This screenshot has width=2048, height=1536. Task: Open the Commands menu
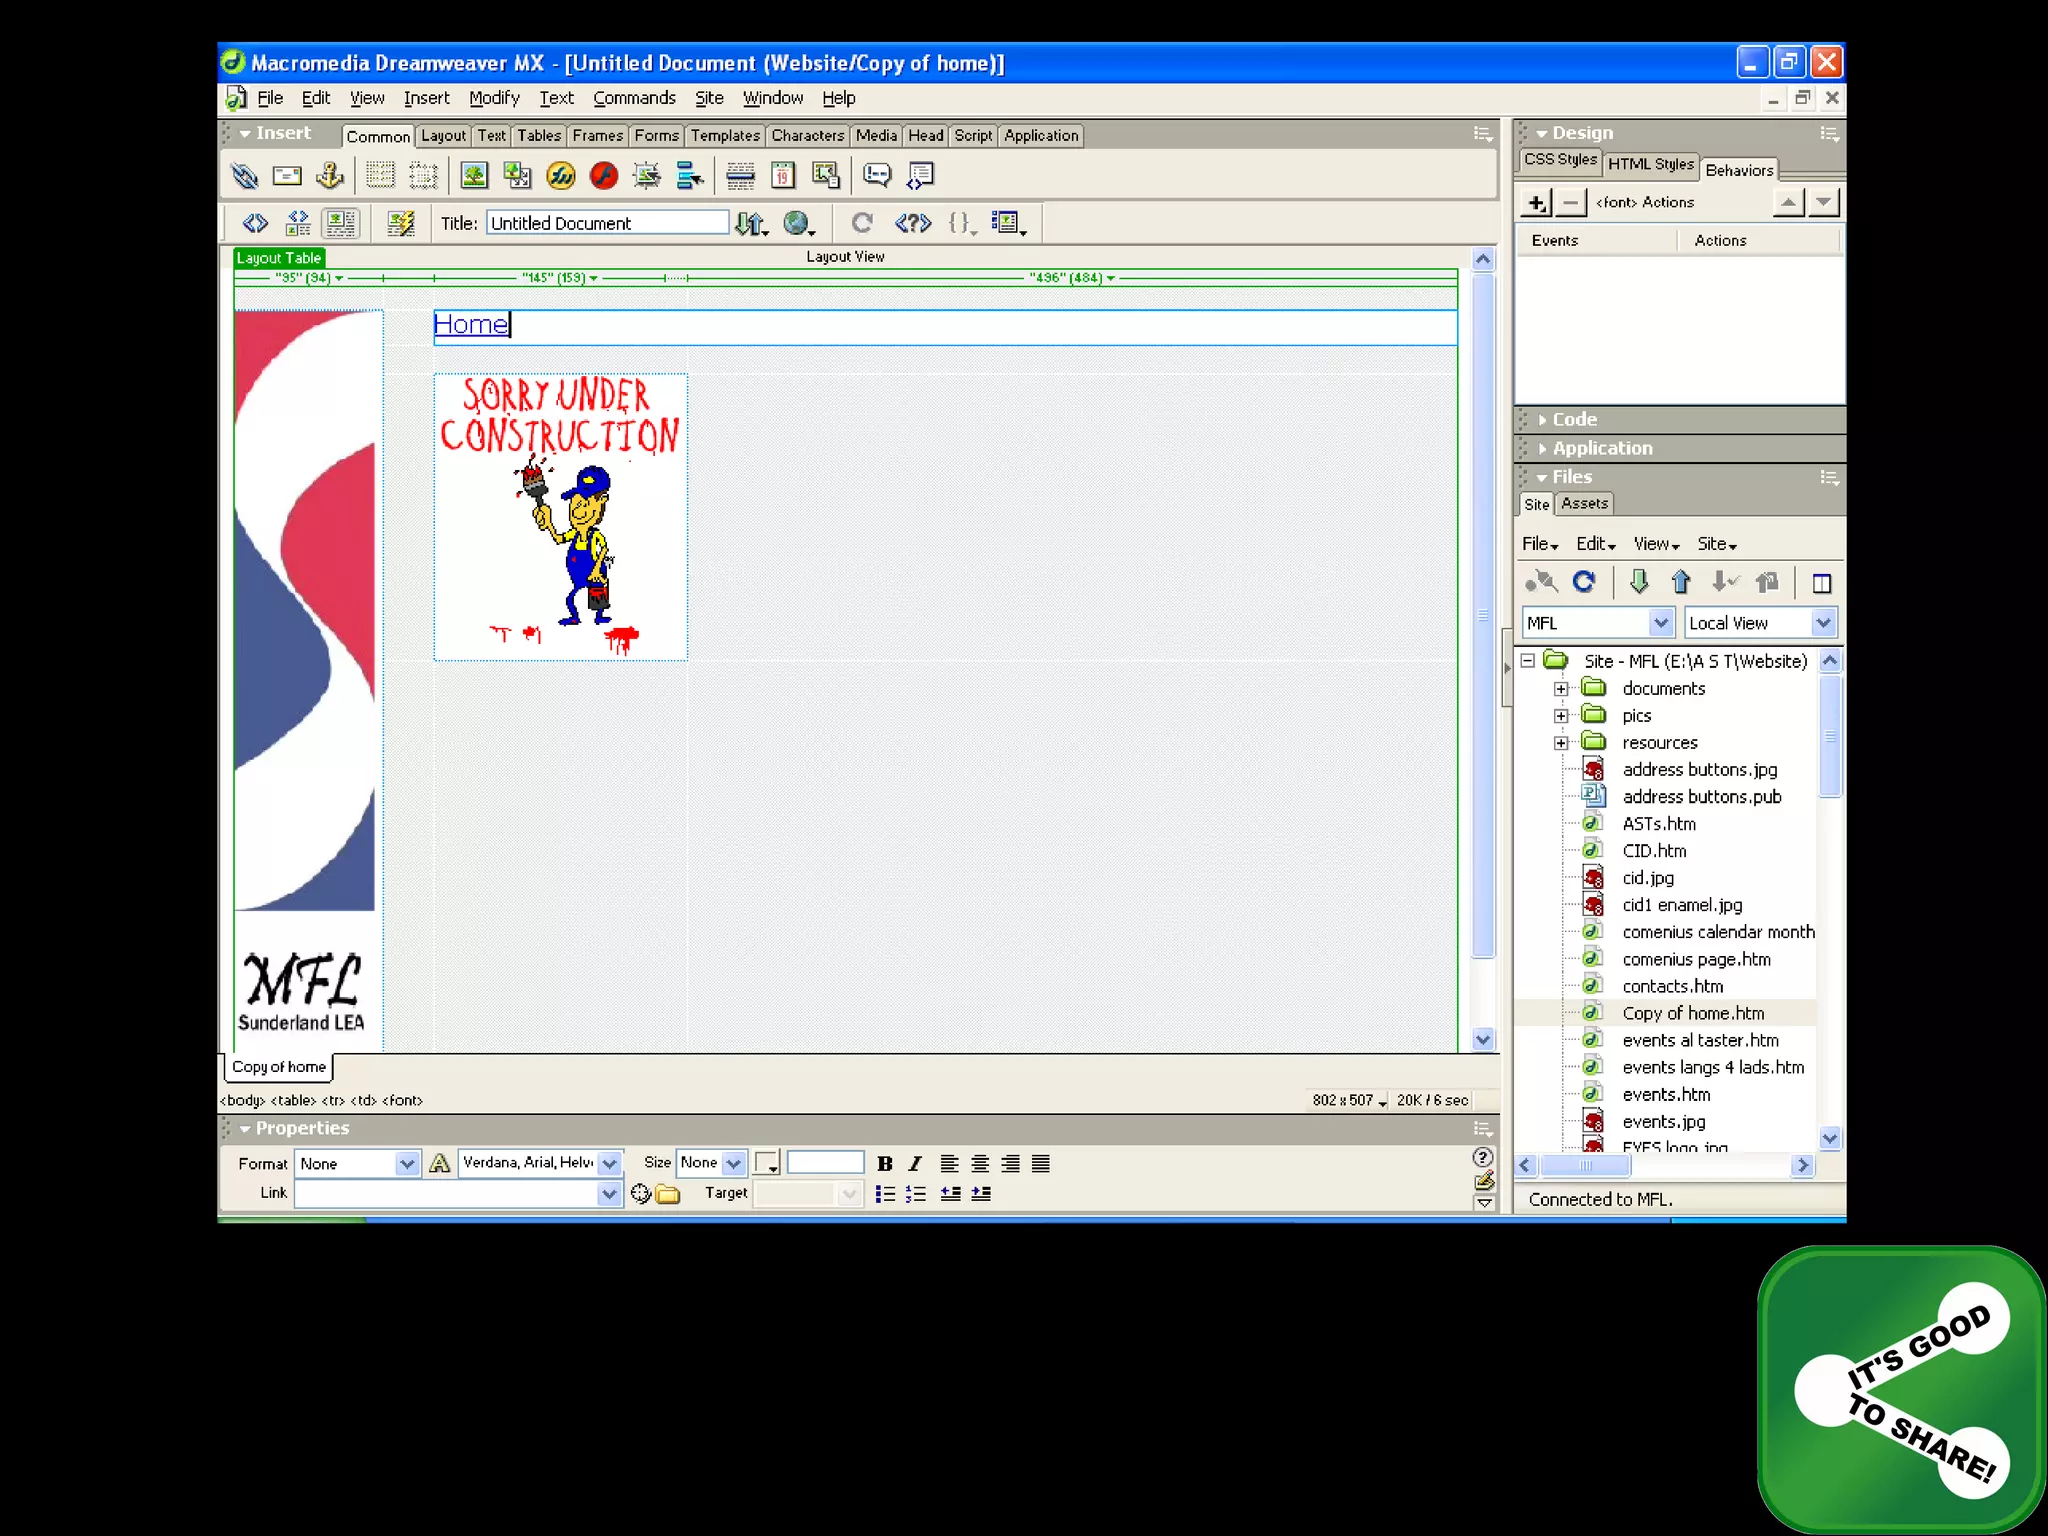pyautogui.click(x=634, y=98)
